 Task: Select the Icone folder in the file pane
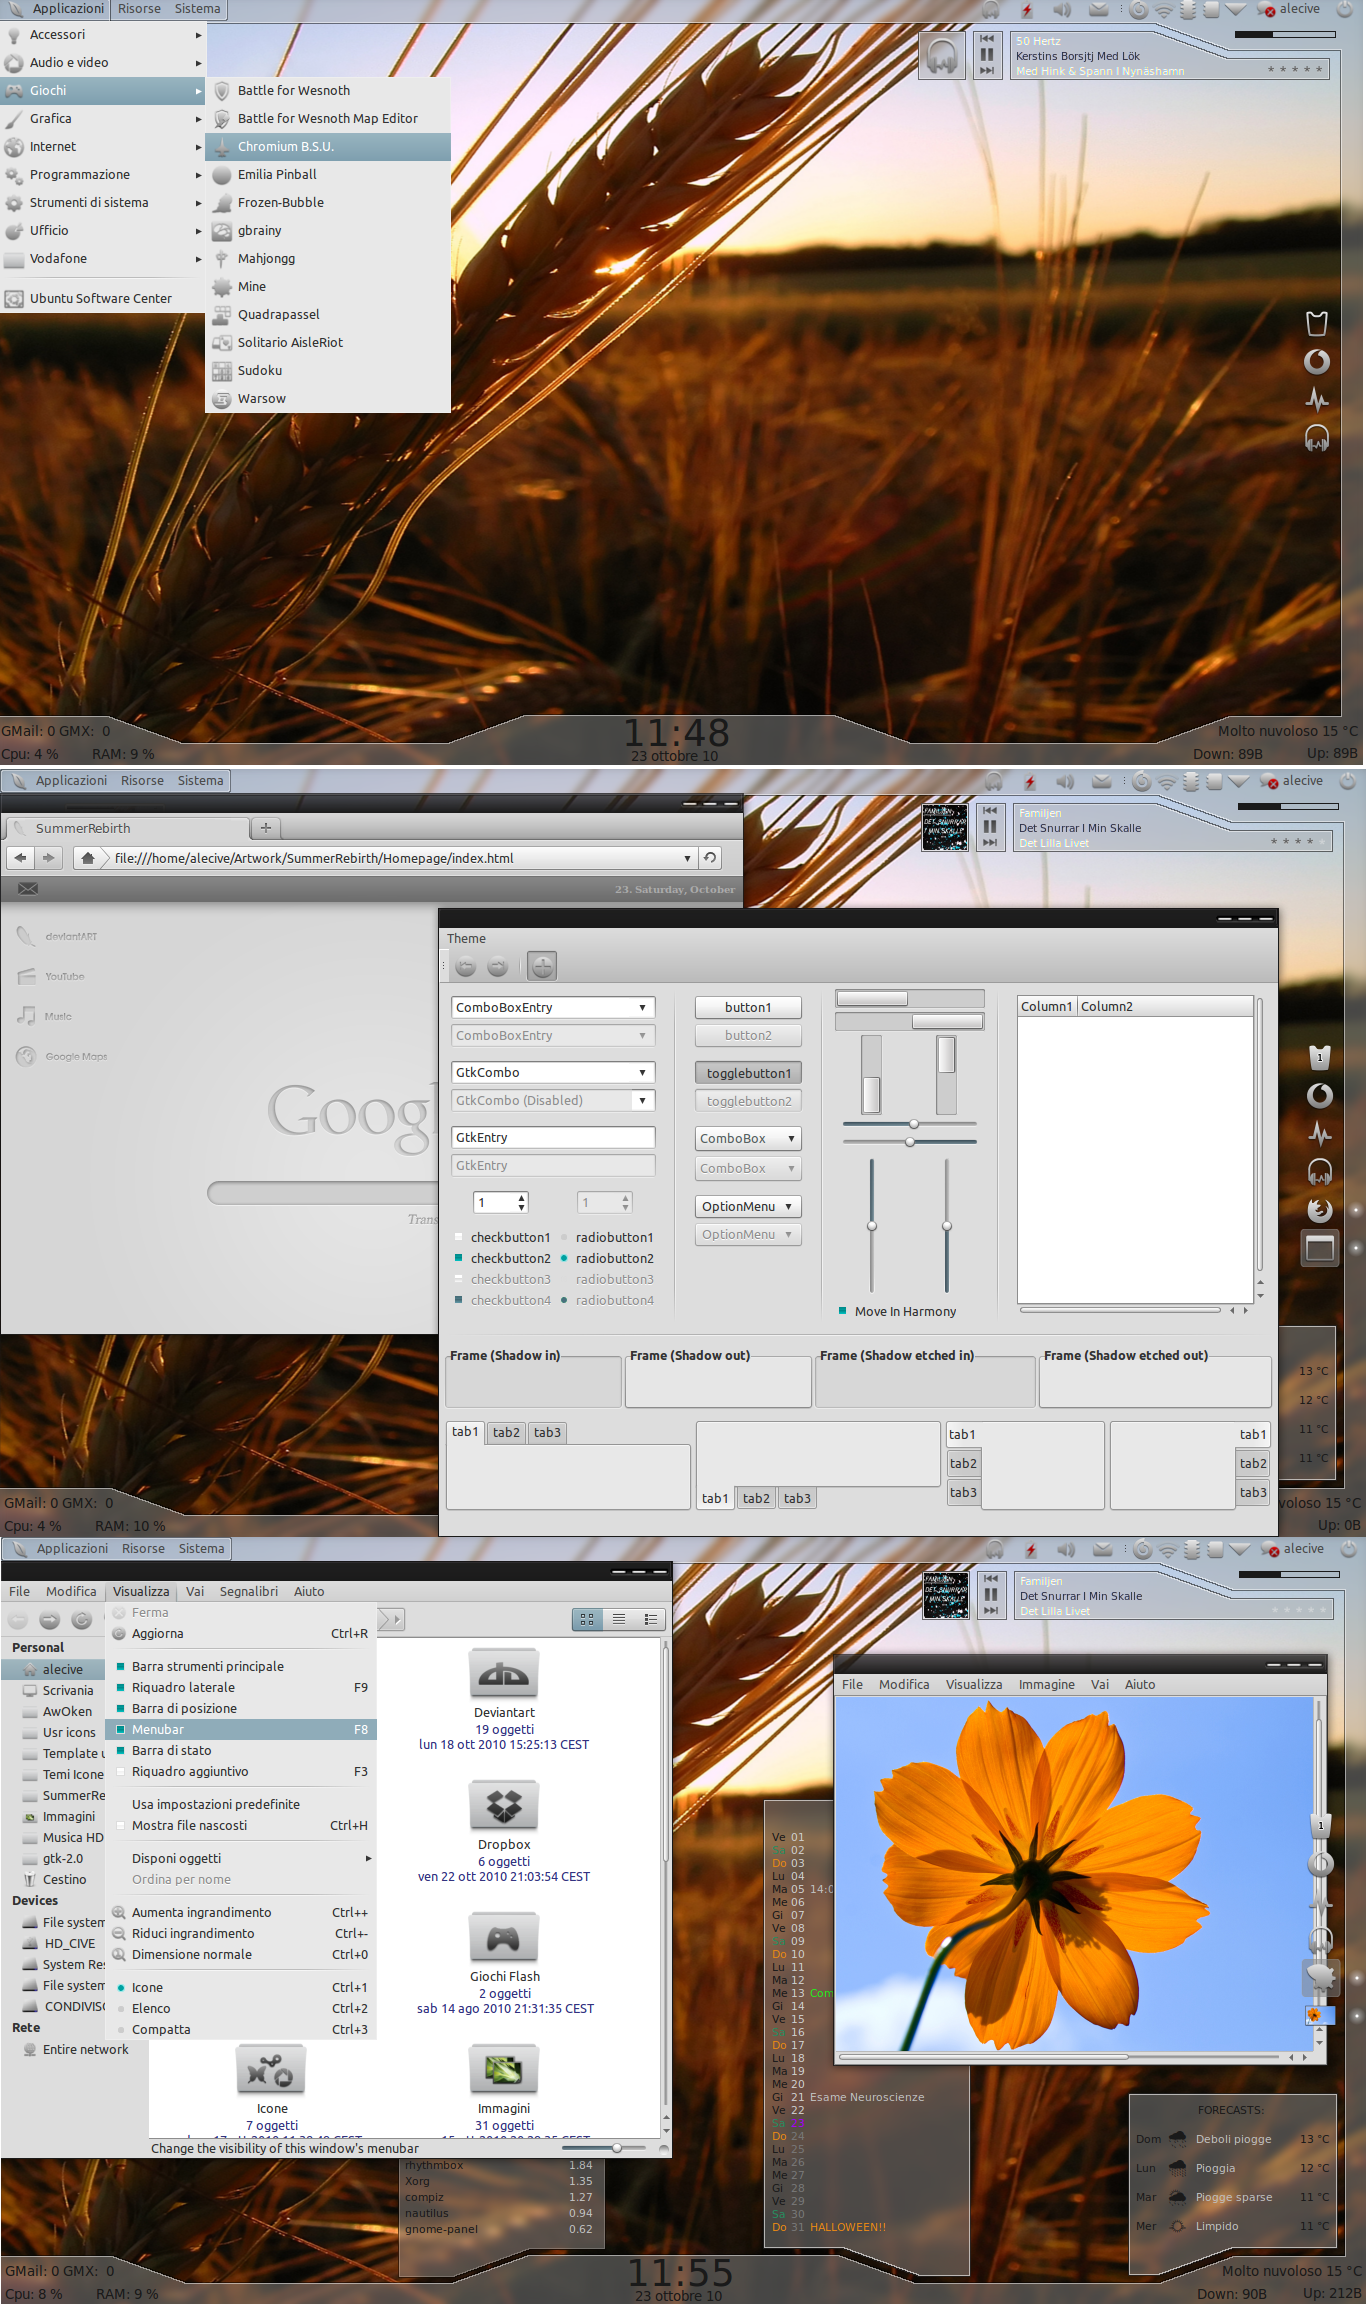pyautogui.click(x=271, y=2070)
